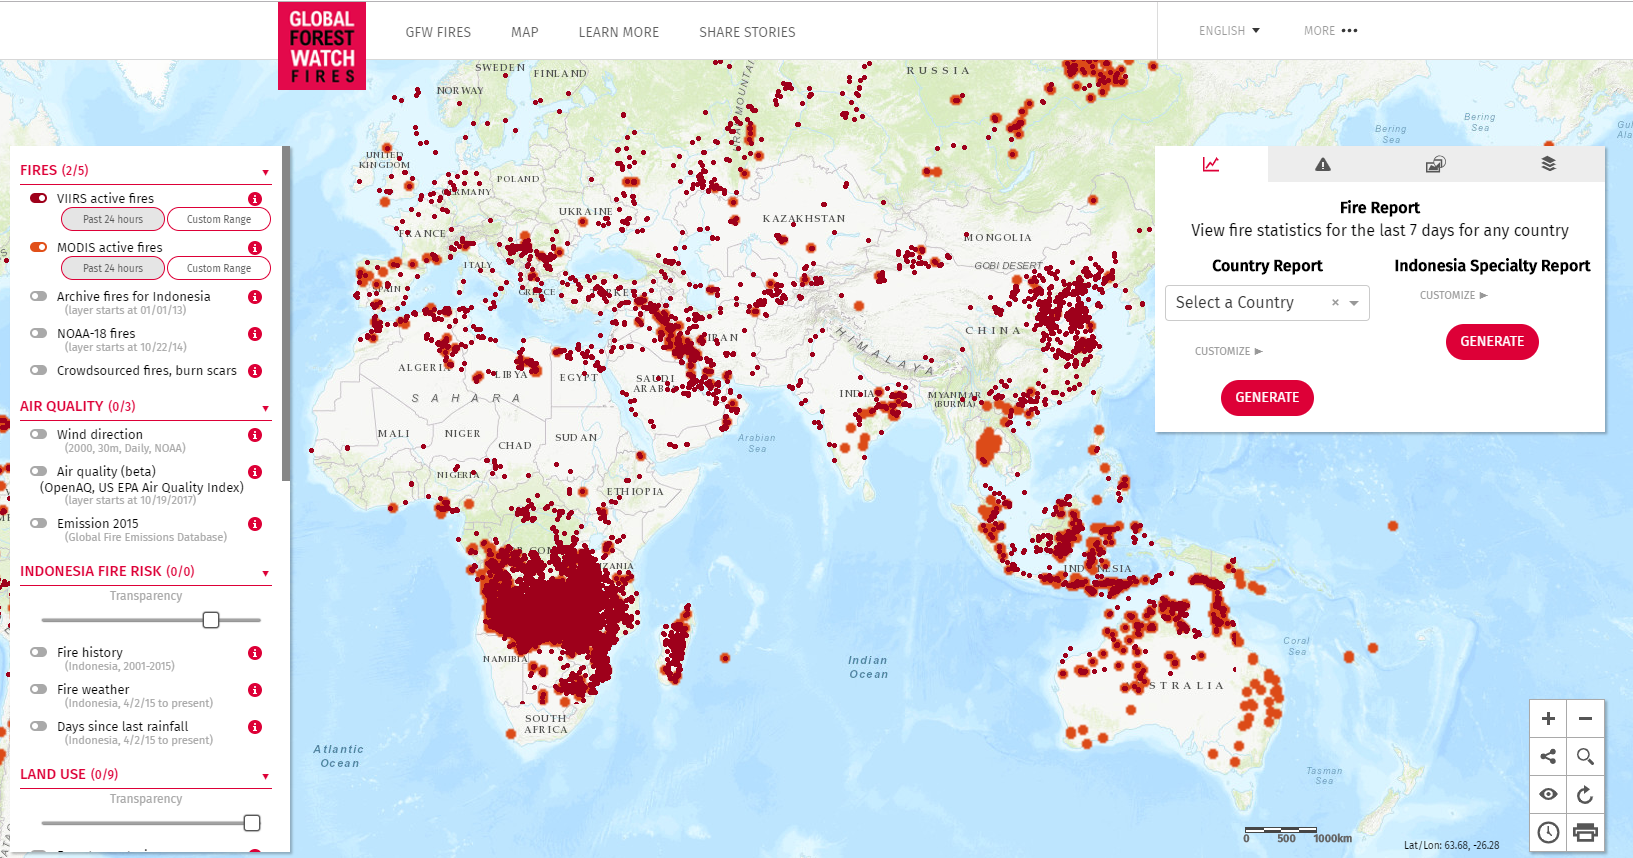Viewport: 1633px width, 858px height.
Task: Enable Days since last rainfall layer
Action: pos(39,726)
